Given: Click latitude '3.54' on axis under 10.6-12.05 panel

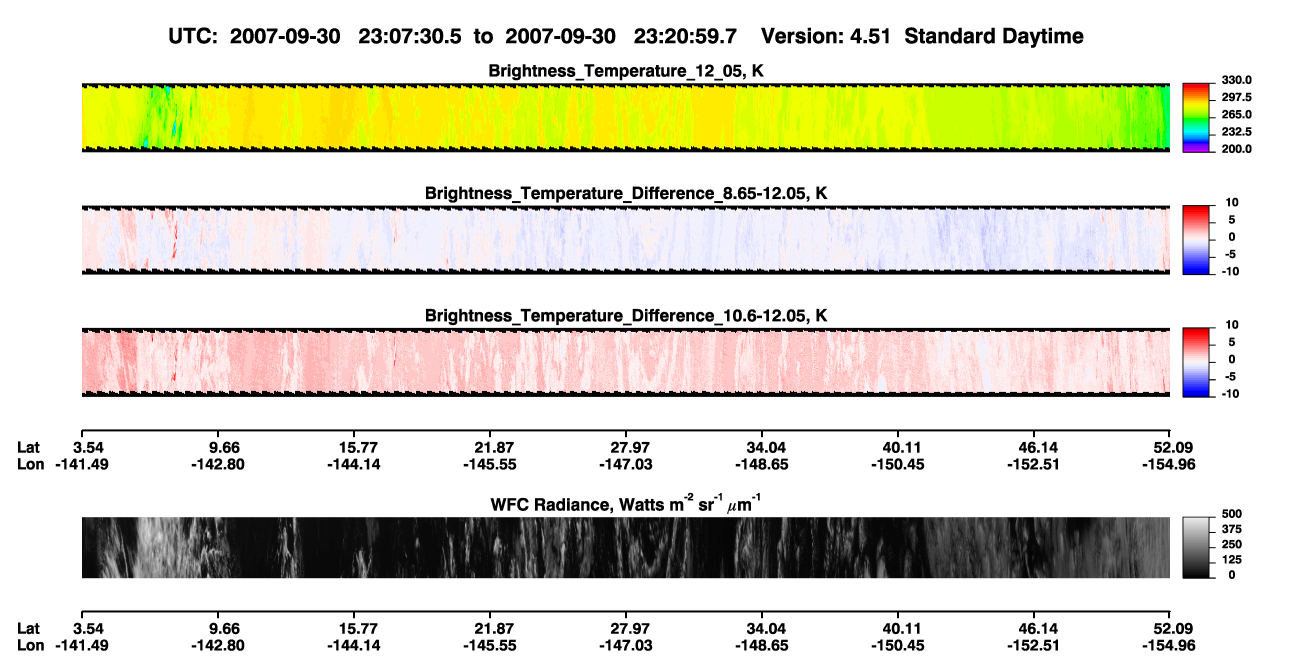Looking at the screenshot, I should pyautogui.click(x=81, y=447).
